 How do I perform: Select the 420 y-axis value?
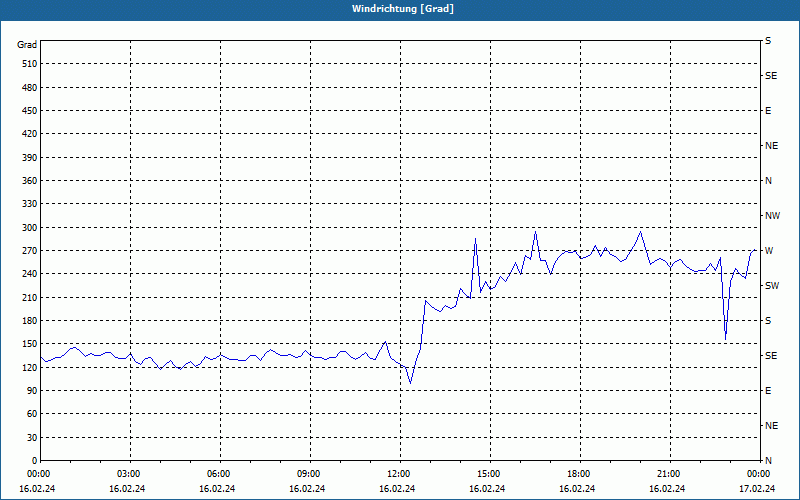(x=30, y=134)
